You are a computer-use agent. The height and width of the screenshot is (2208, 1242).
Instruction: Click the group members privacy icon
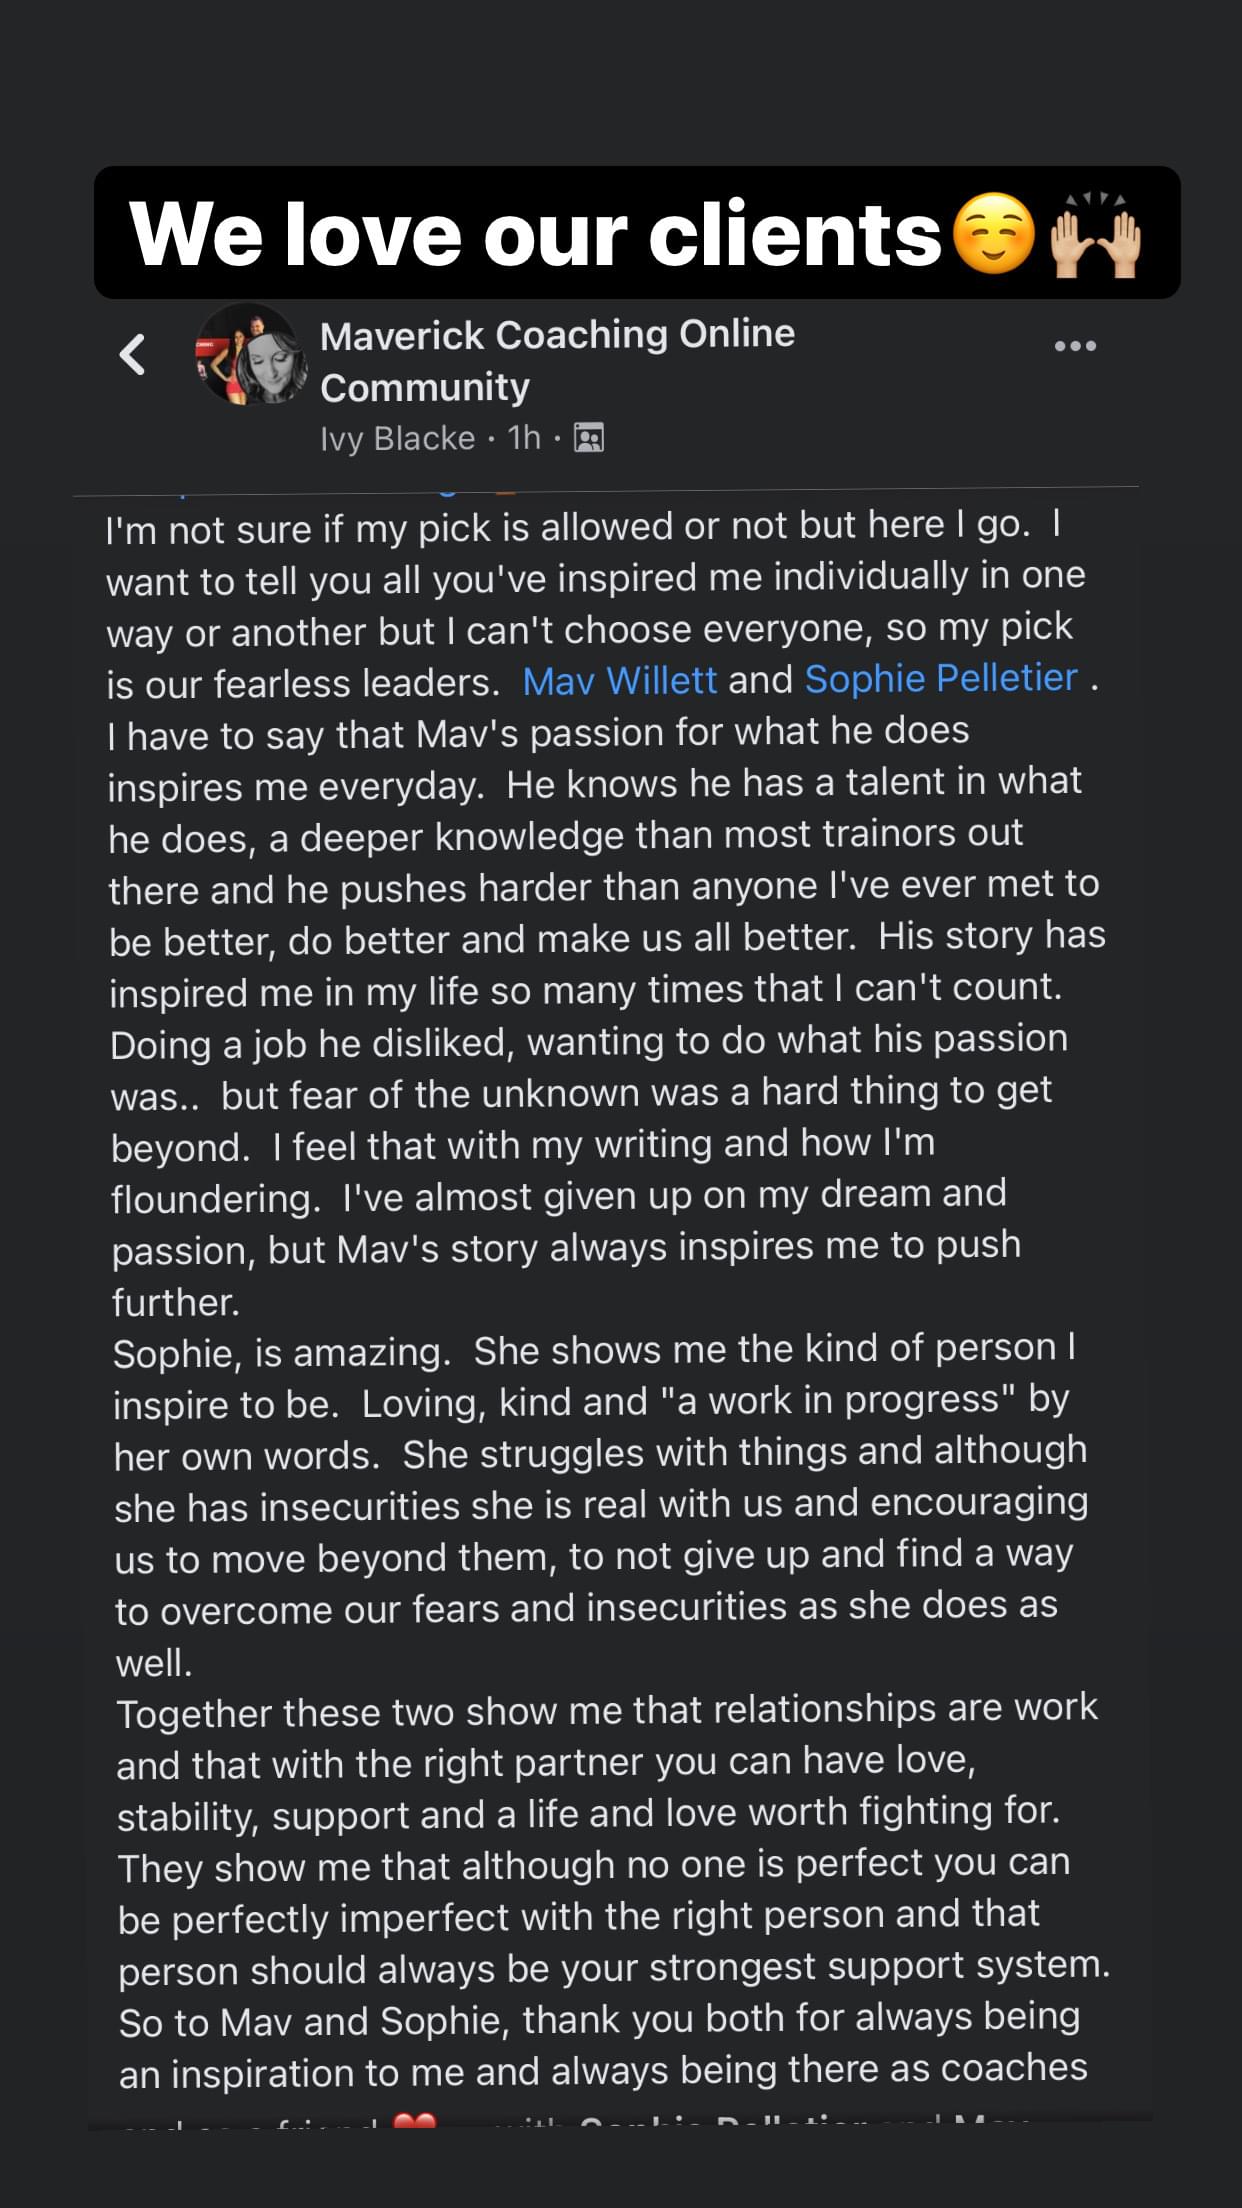(589, 438)
